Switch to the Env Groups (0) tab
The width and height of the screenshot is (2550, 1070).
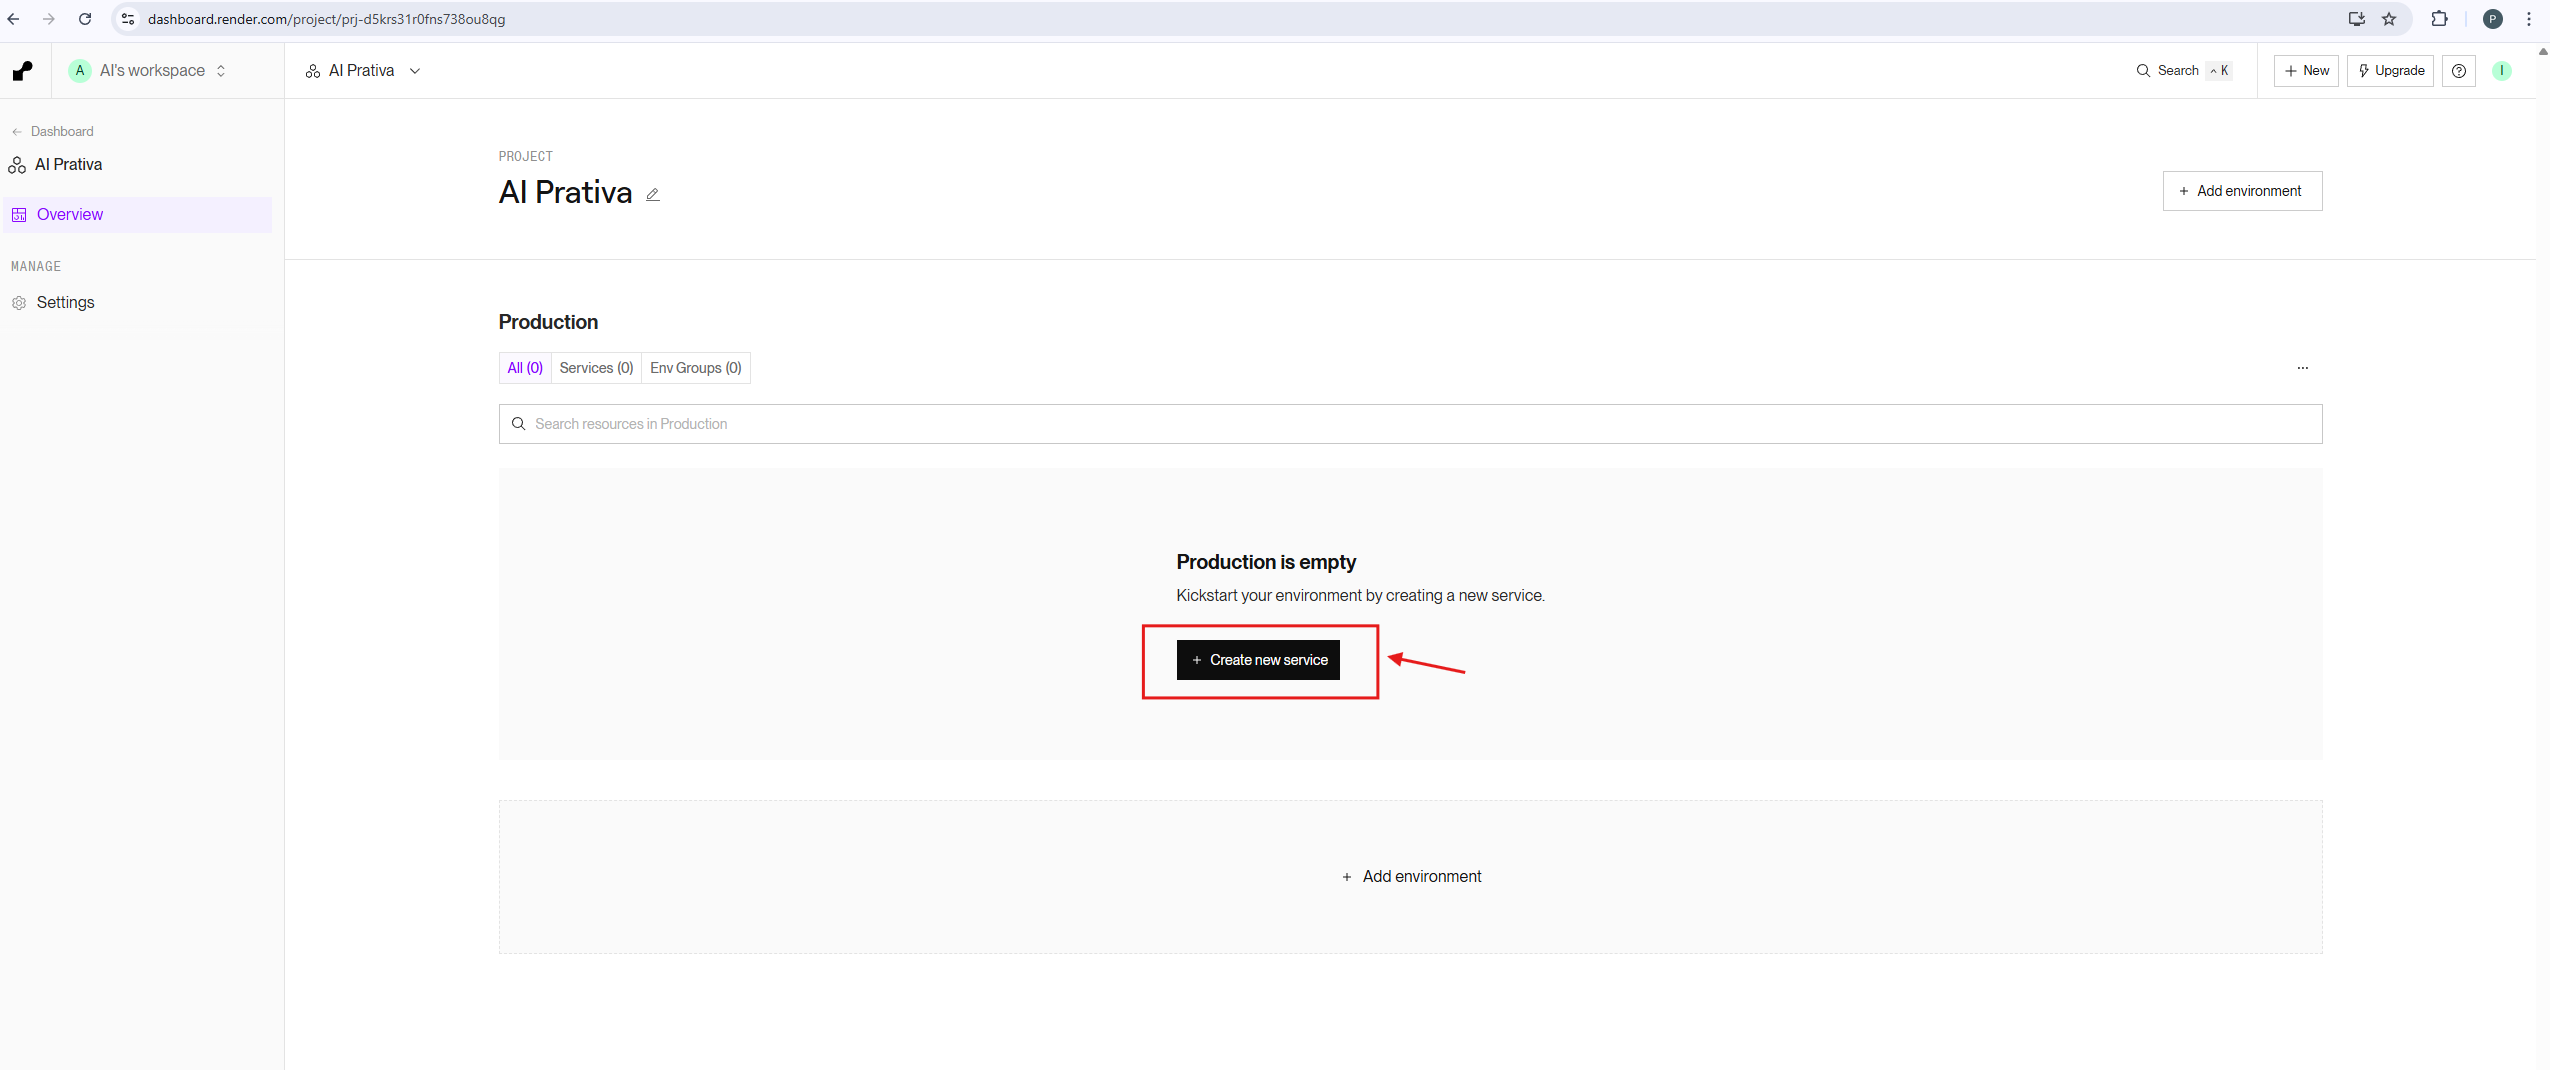(695, 368)
